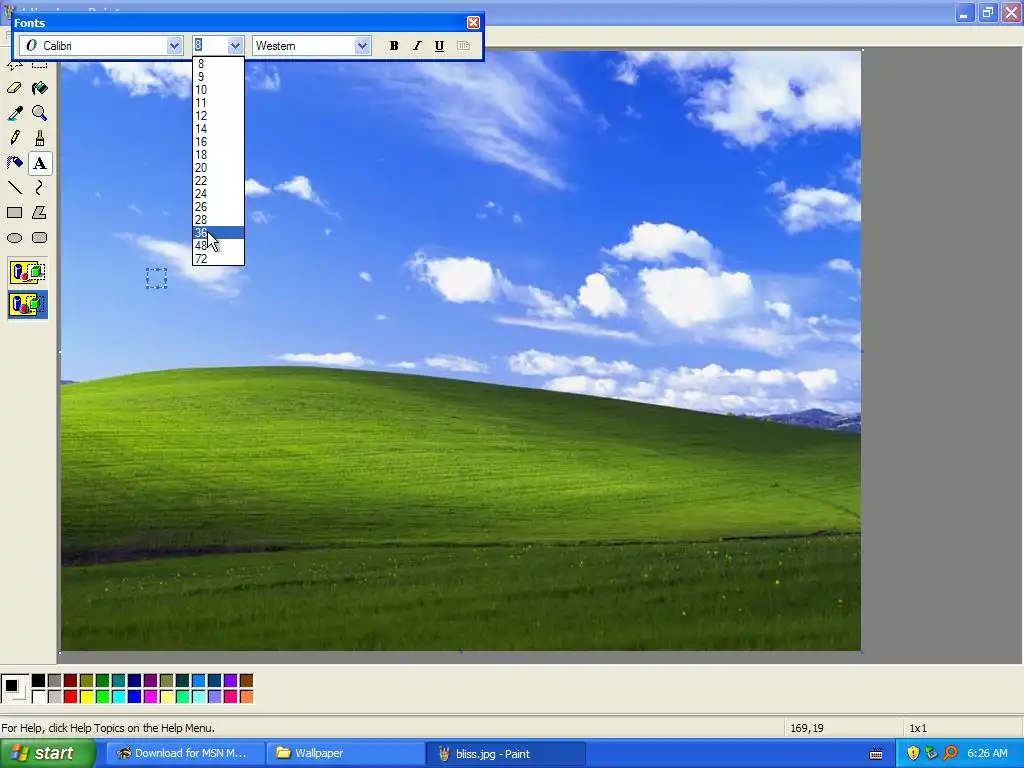The image size is (1024, 768).
Task: Click the vertical text icon in Fonts bar
Action: (463, 46)
